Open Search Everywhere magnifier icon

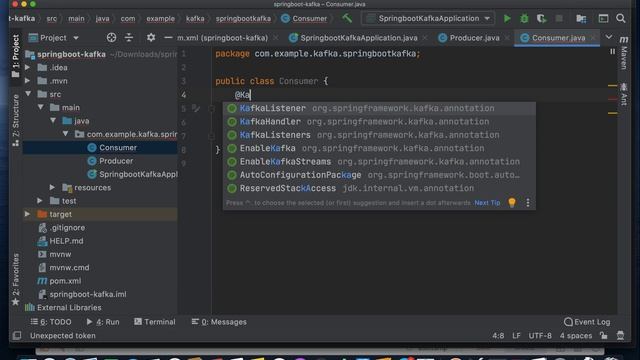pos(621,18)
